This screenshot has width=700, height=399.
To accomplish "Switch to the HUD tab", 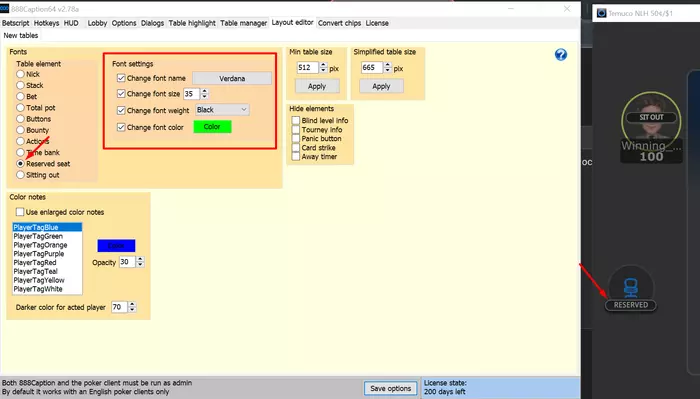I will pyautogui.click(x=71, y=23).
